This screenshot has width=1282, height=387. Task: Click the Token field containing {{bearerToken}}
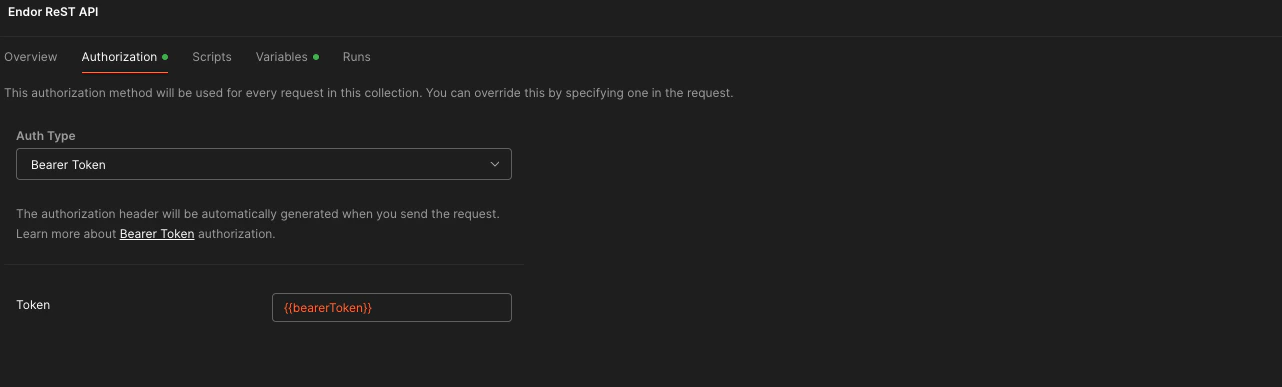click(x=392, y=307)
